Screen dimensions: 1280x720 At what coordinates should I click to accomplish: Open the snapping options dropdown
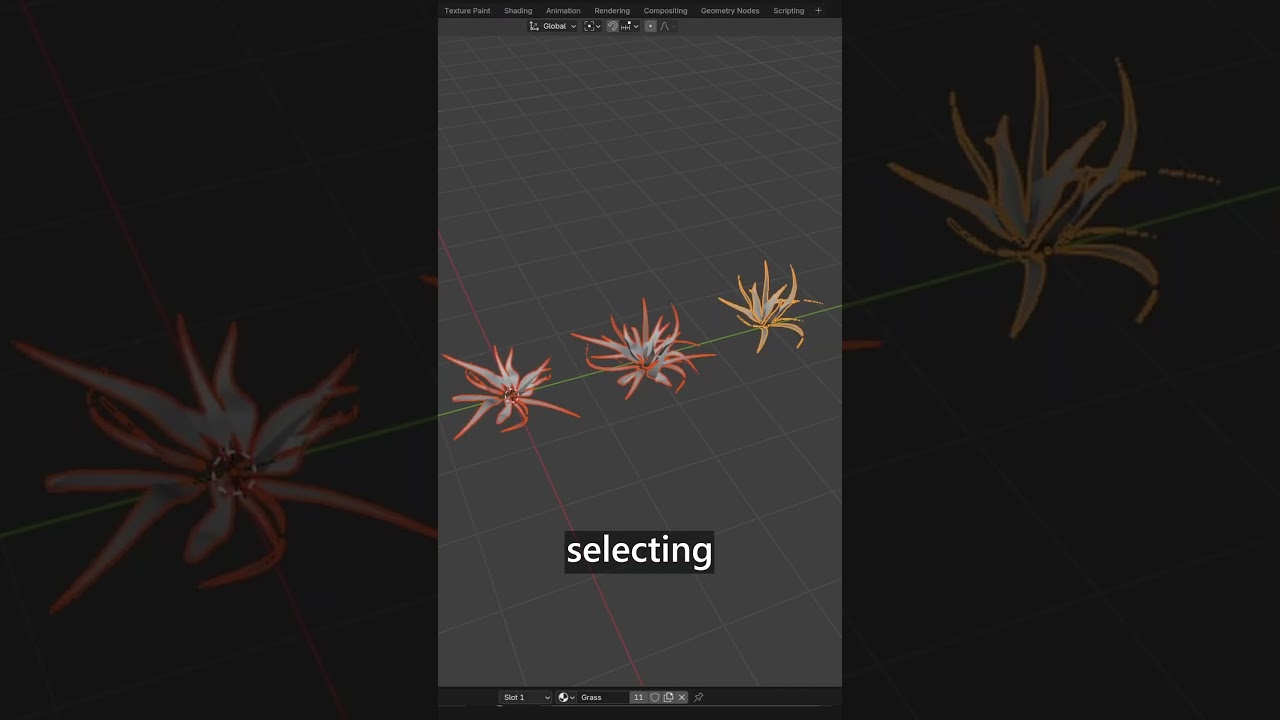click(x=630, y=26)
